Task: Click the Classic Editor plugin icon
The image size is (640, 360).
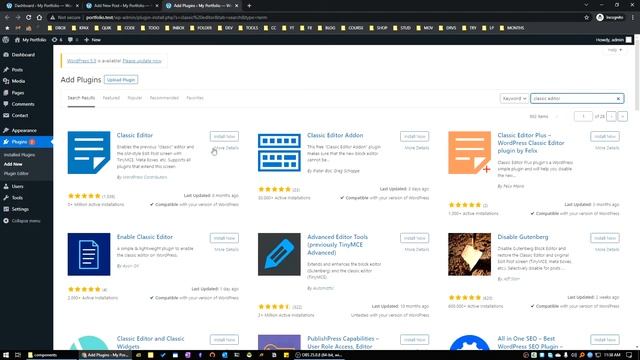Action: point(89,152)
